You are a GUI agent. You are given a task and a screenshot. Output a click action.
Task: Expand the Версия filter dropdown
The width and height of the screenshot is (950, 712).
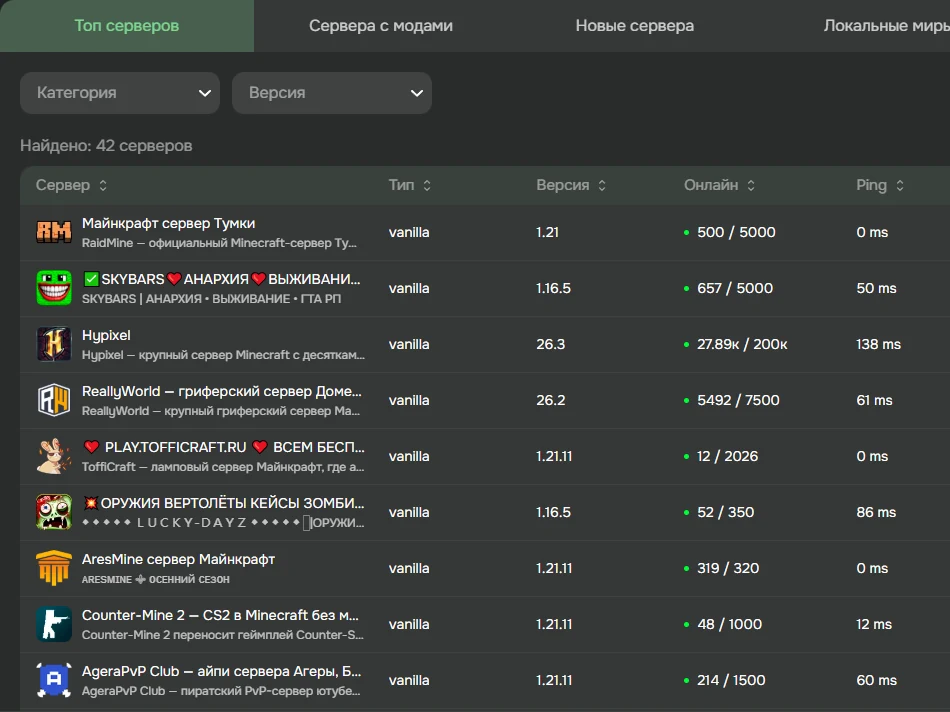332,93
